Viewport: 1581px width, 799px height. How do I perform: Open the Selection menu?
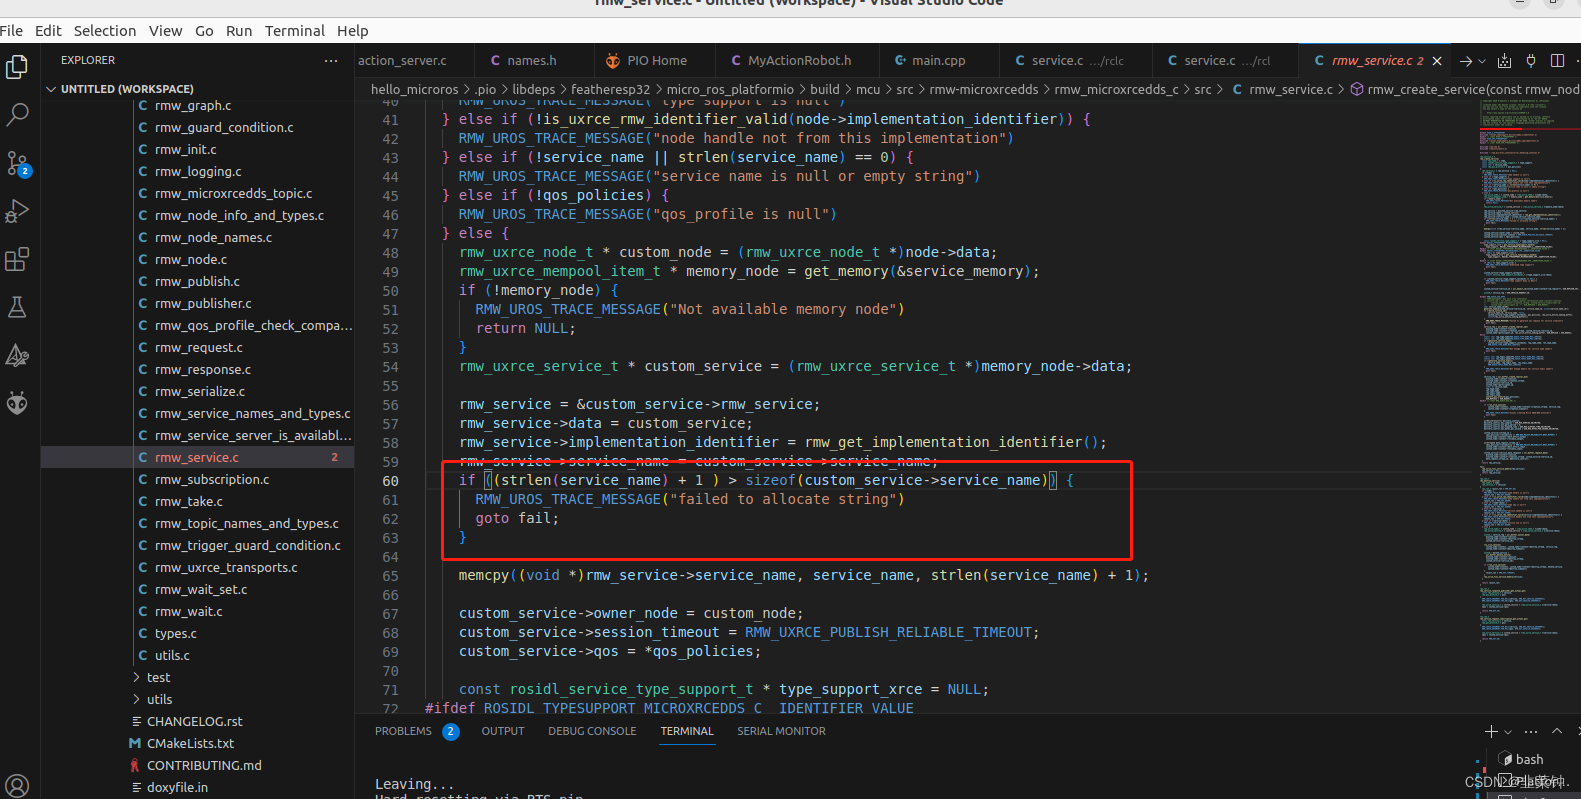[104, 31]
